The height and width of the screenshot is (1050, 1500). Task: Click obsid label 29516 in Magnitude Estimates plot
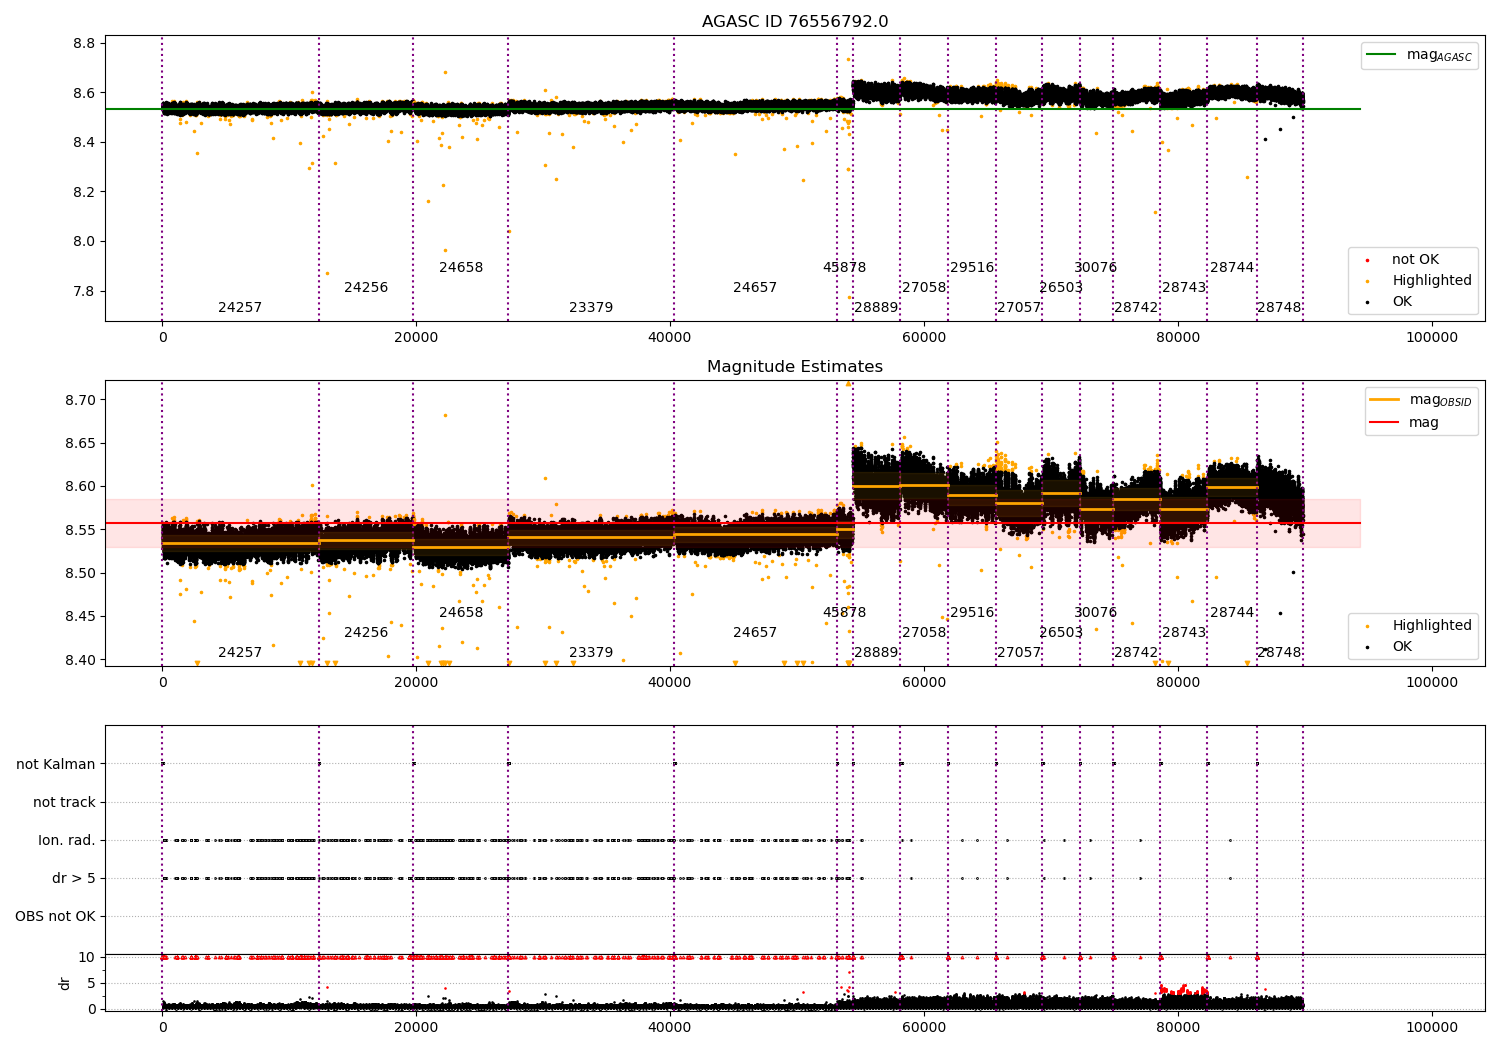[x=972, y=612]
